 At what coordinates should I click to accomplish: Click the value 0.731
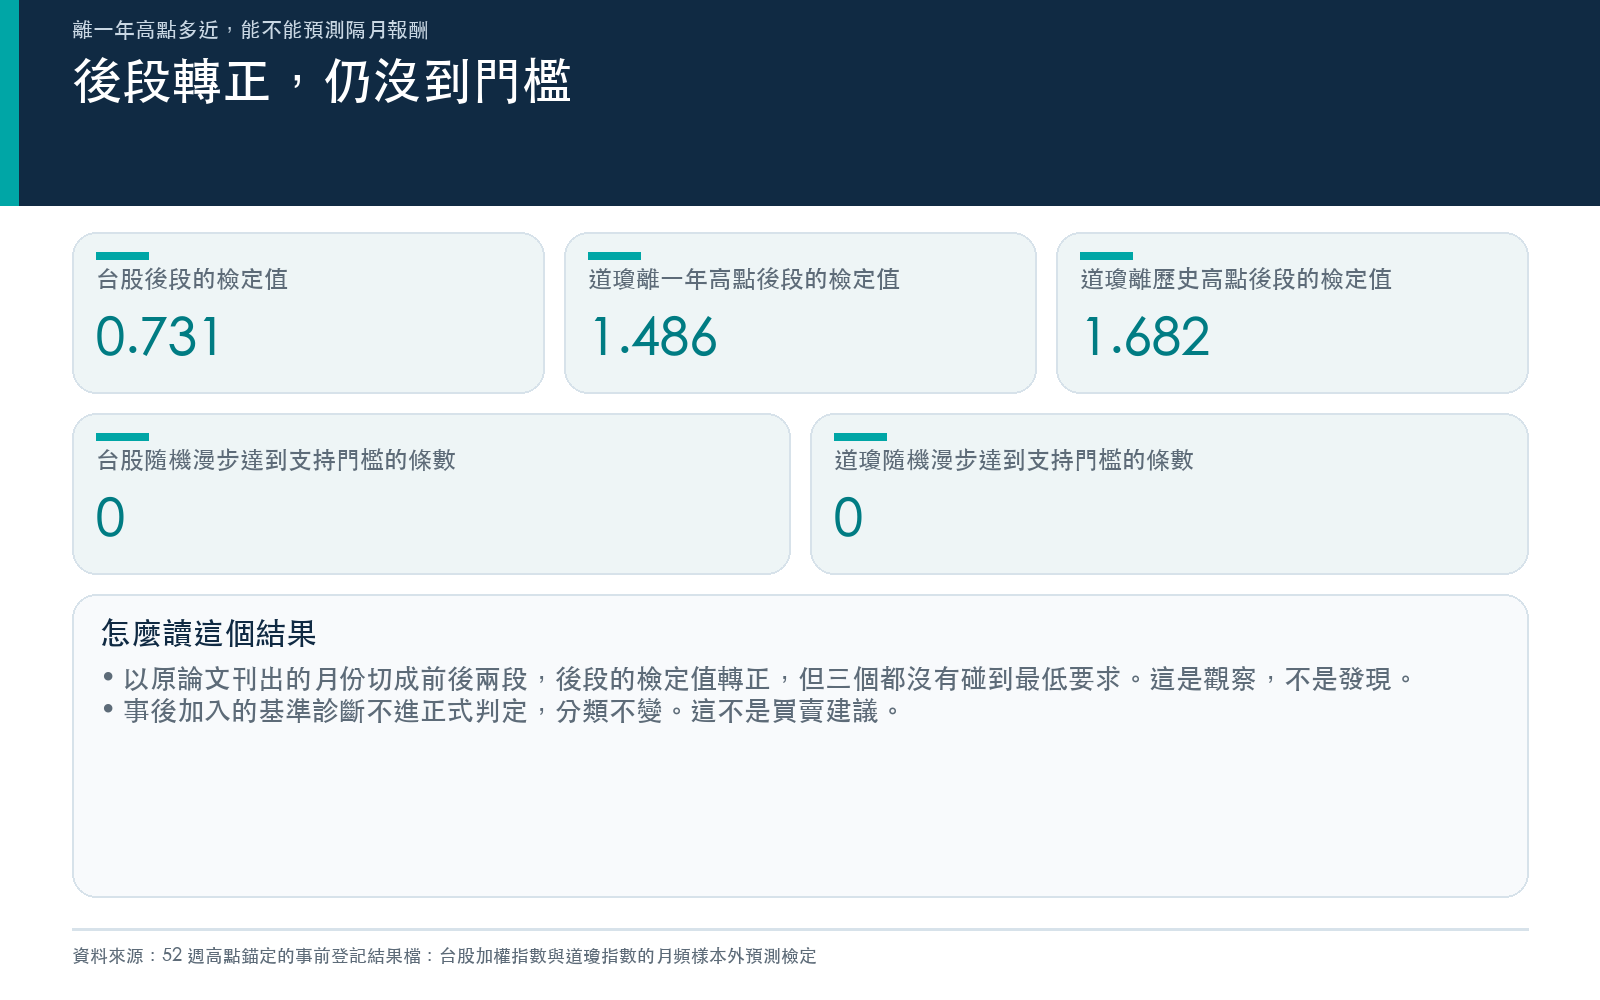(x=157, y=337)
